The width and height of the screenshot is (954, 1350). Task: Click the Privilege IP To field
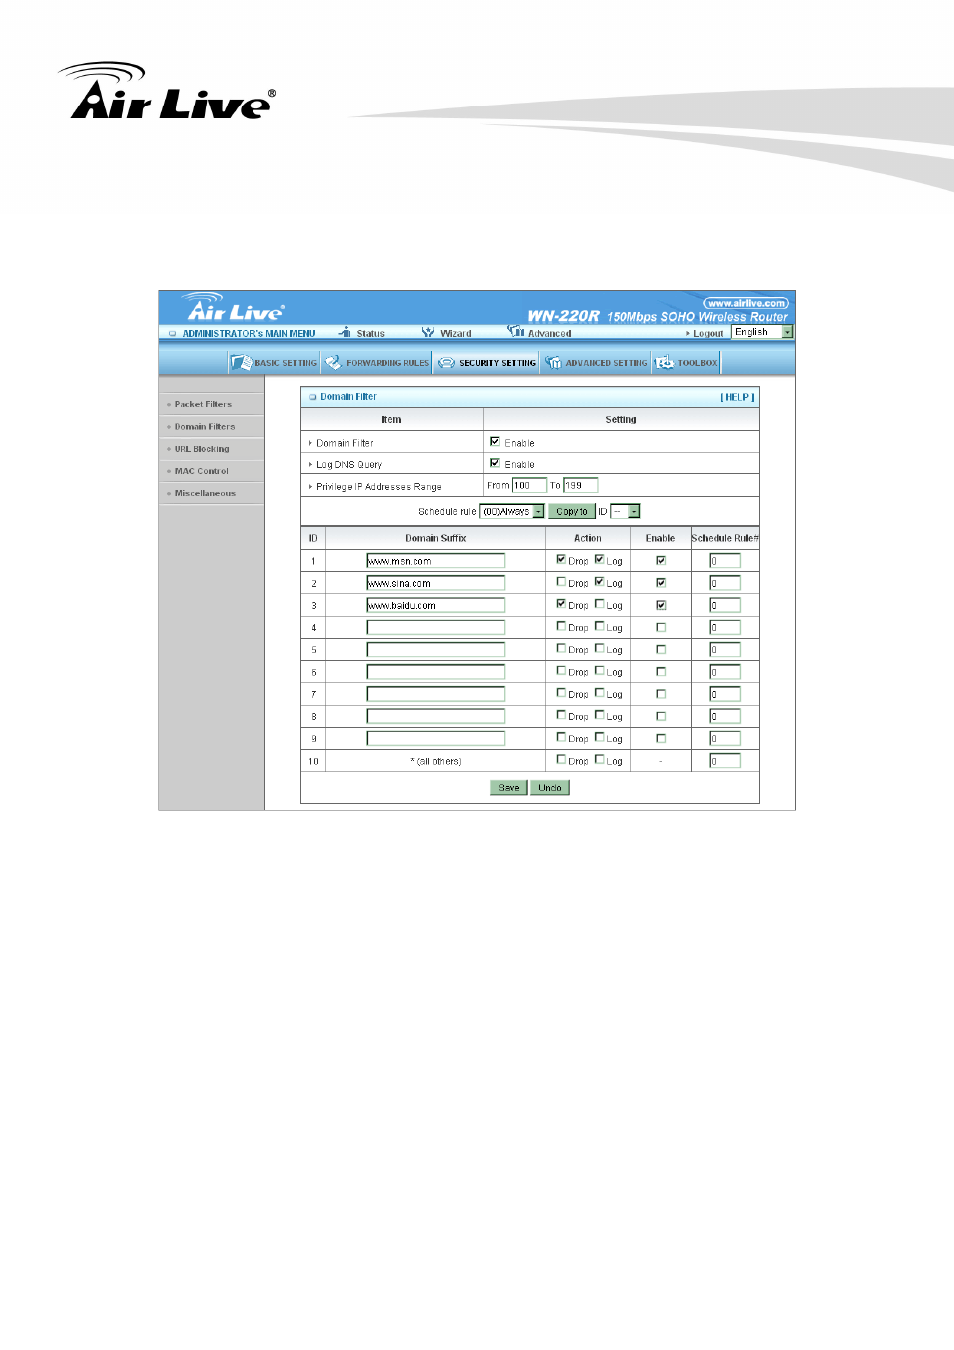pos(580,485)
